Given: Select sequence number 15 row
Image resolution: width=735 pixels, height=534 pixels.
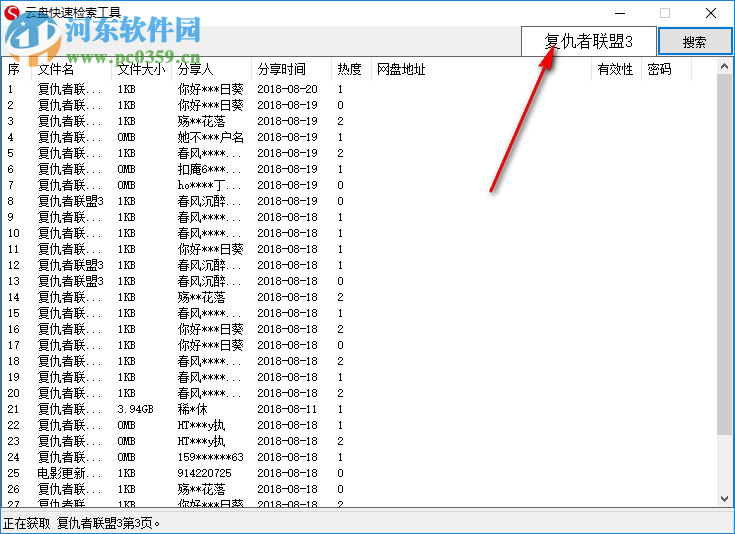Looking at the screenshot, I should pyautogui.click(x=14, y=313).
